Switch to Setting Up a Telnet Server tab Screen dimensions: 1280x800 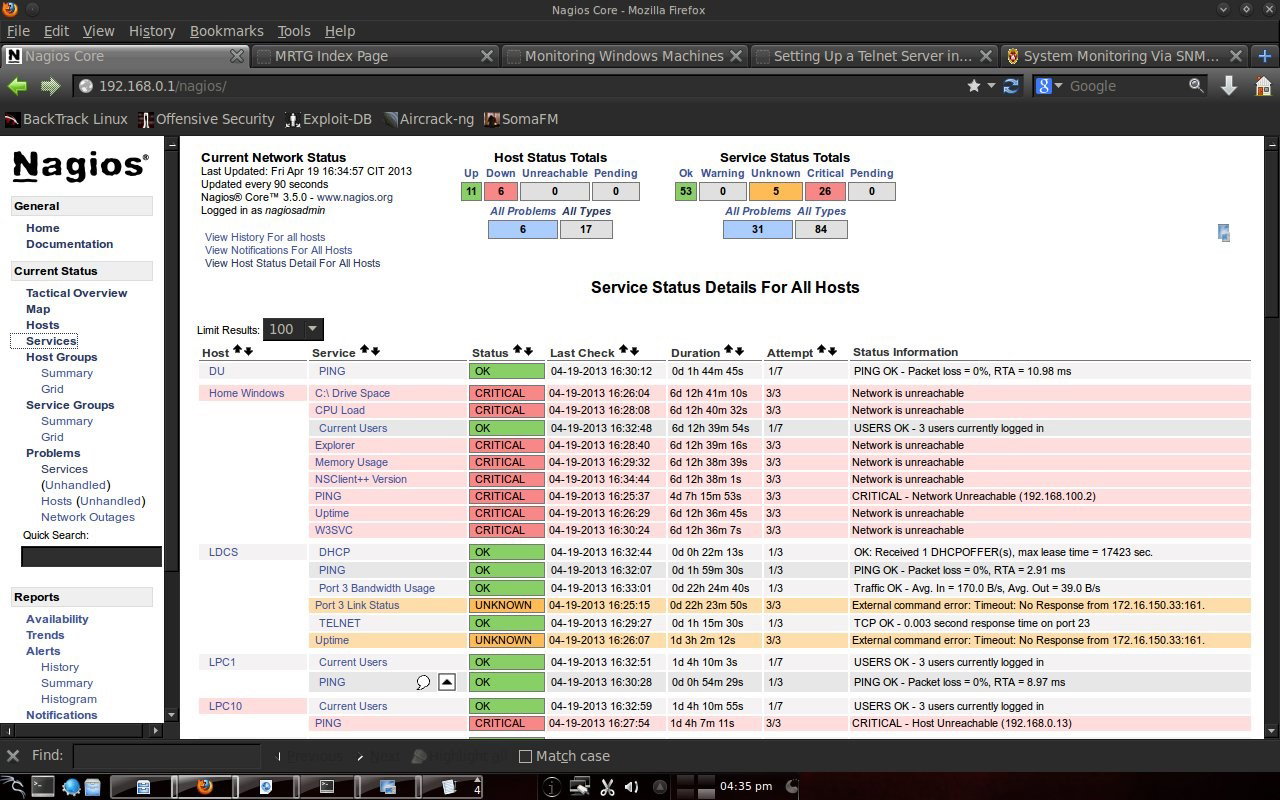click(873, 56)
